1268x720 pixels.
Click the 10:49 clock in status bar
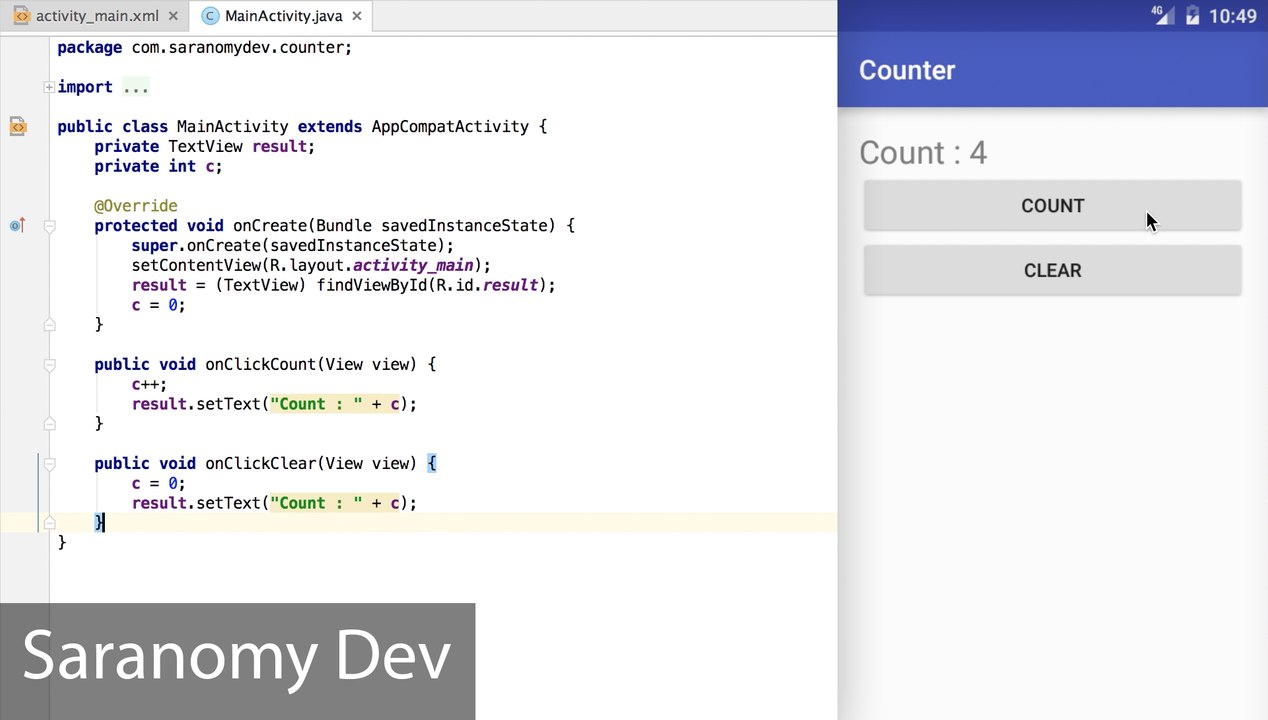(1233, 16)
